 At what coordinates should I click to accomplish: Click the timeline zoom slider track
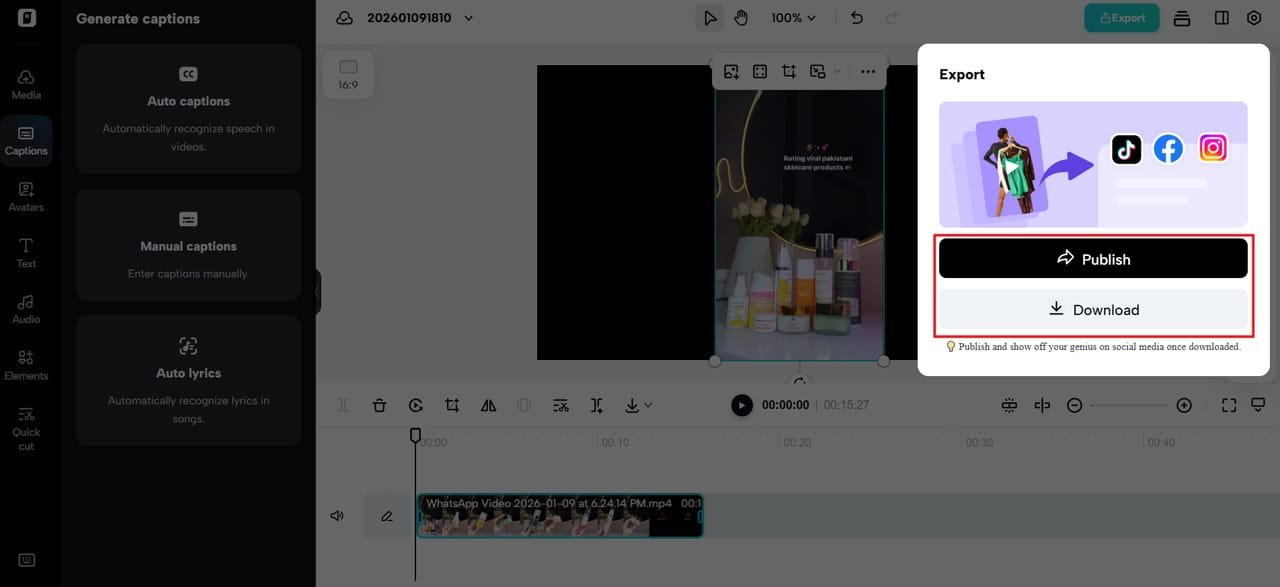(1128, 405)
